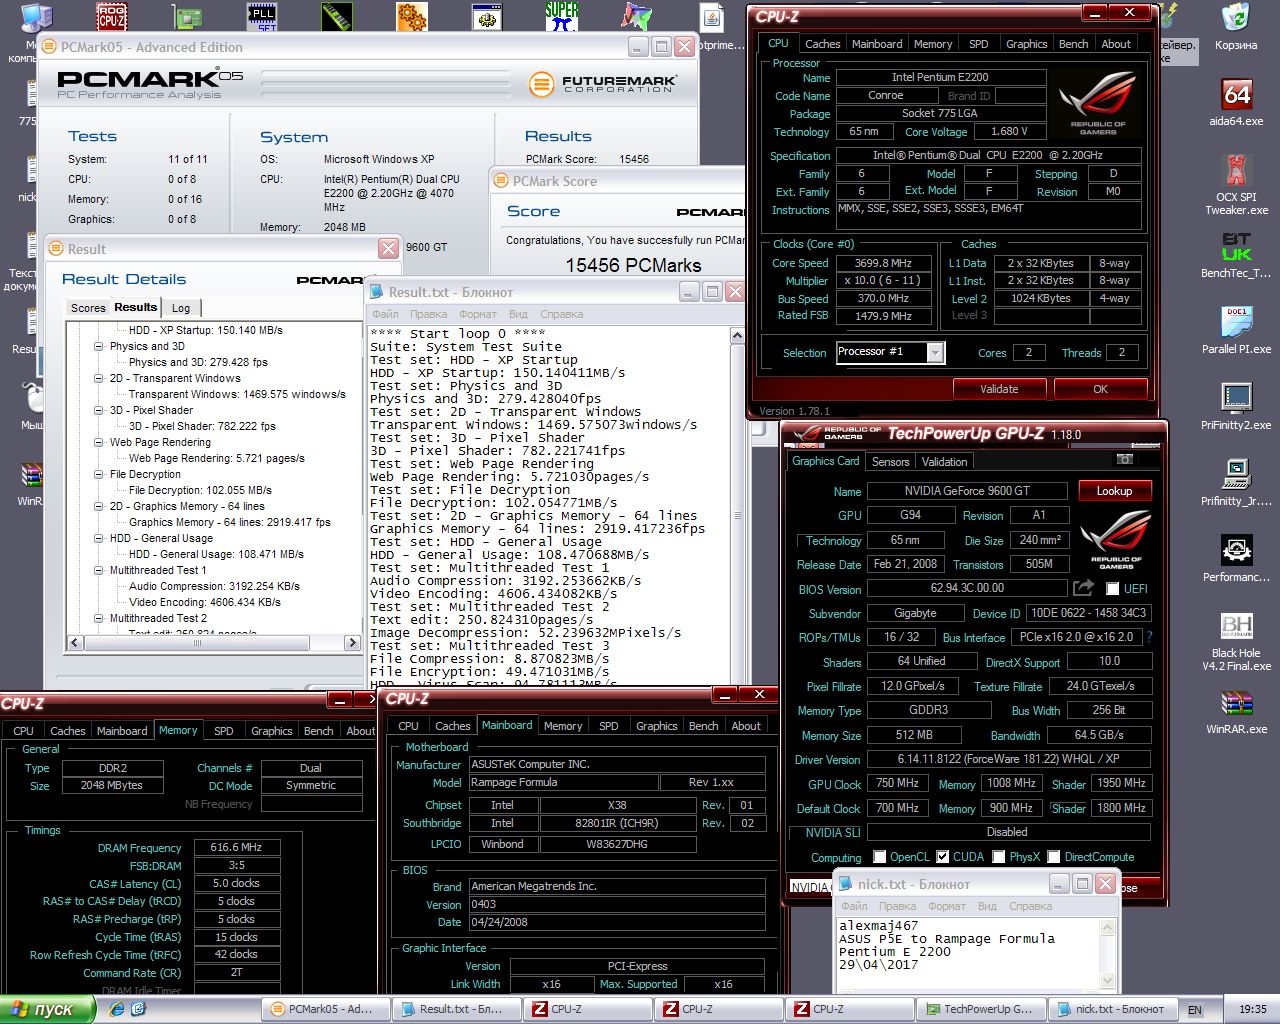1280x1024 pixels.
Task: Open the Processor #1 selection dropdown
Action: click(935, 352)
